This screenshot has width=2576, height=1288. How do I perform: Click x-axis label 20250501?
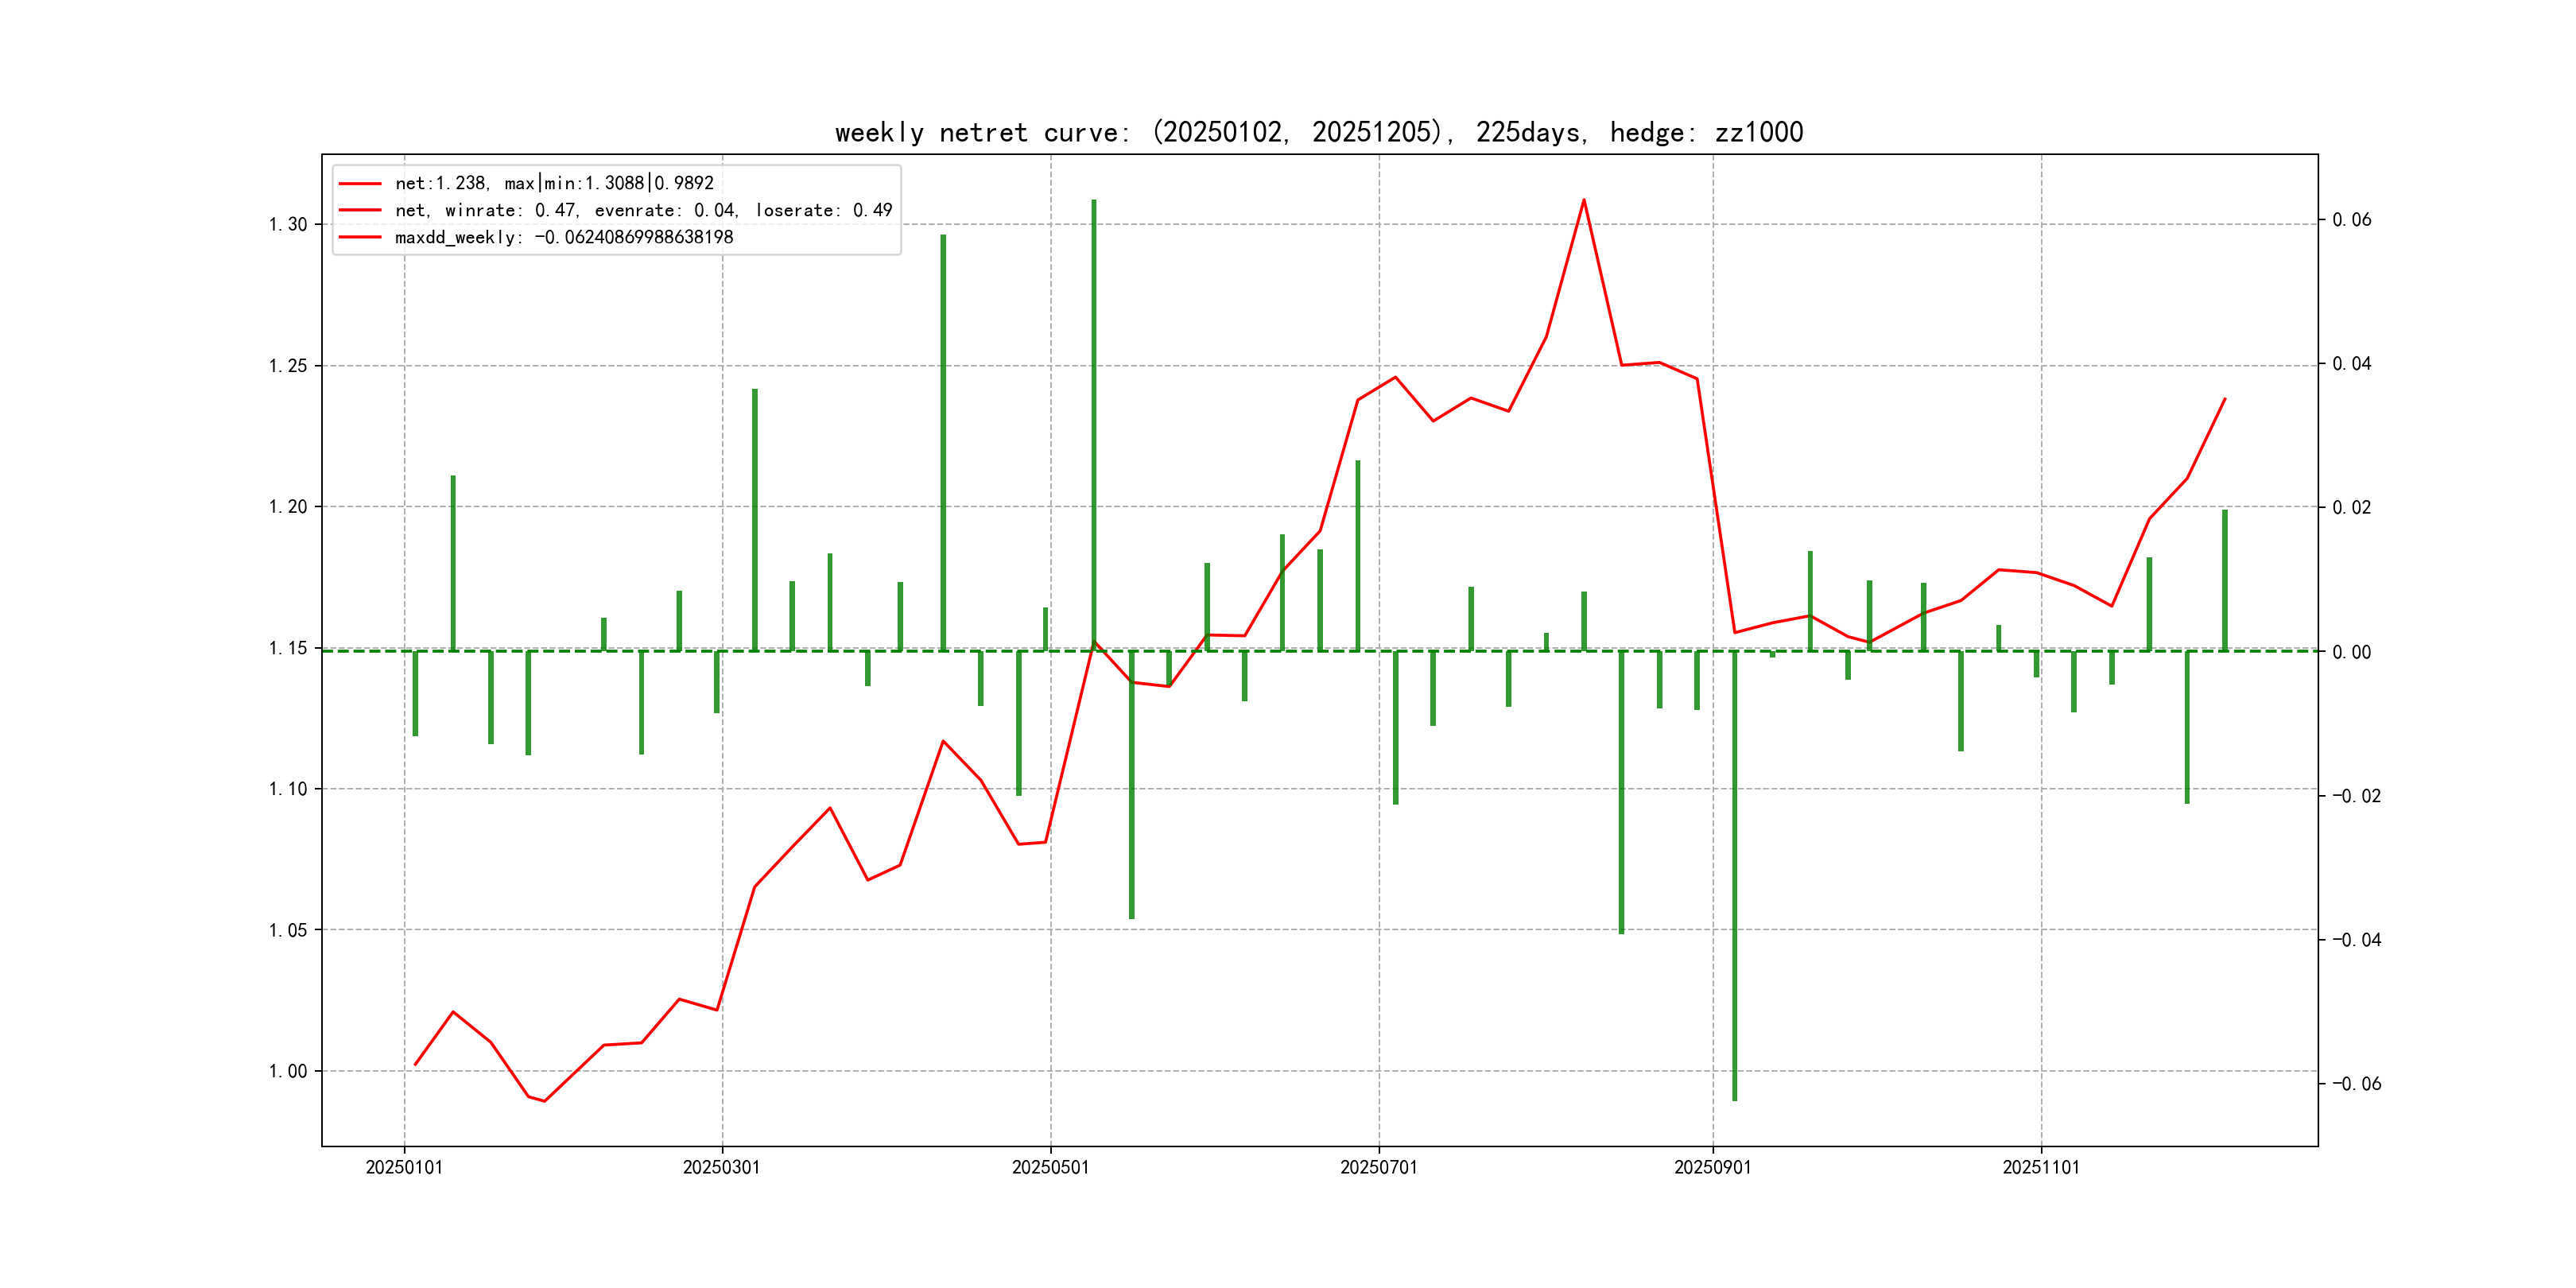[x=1050, y=1167]
